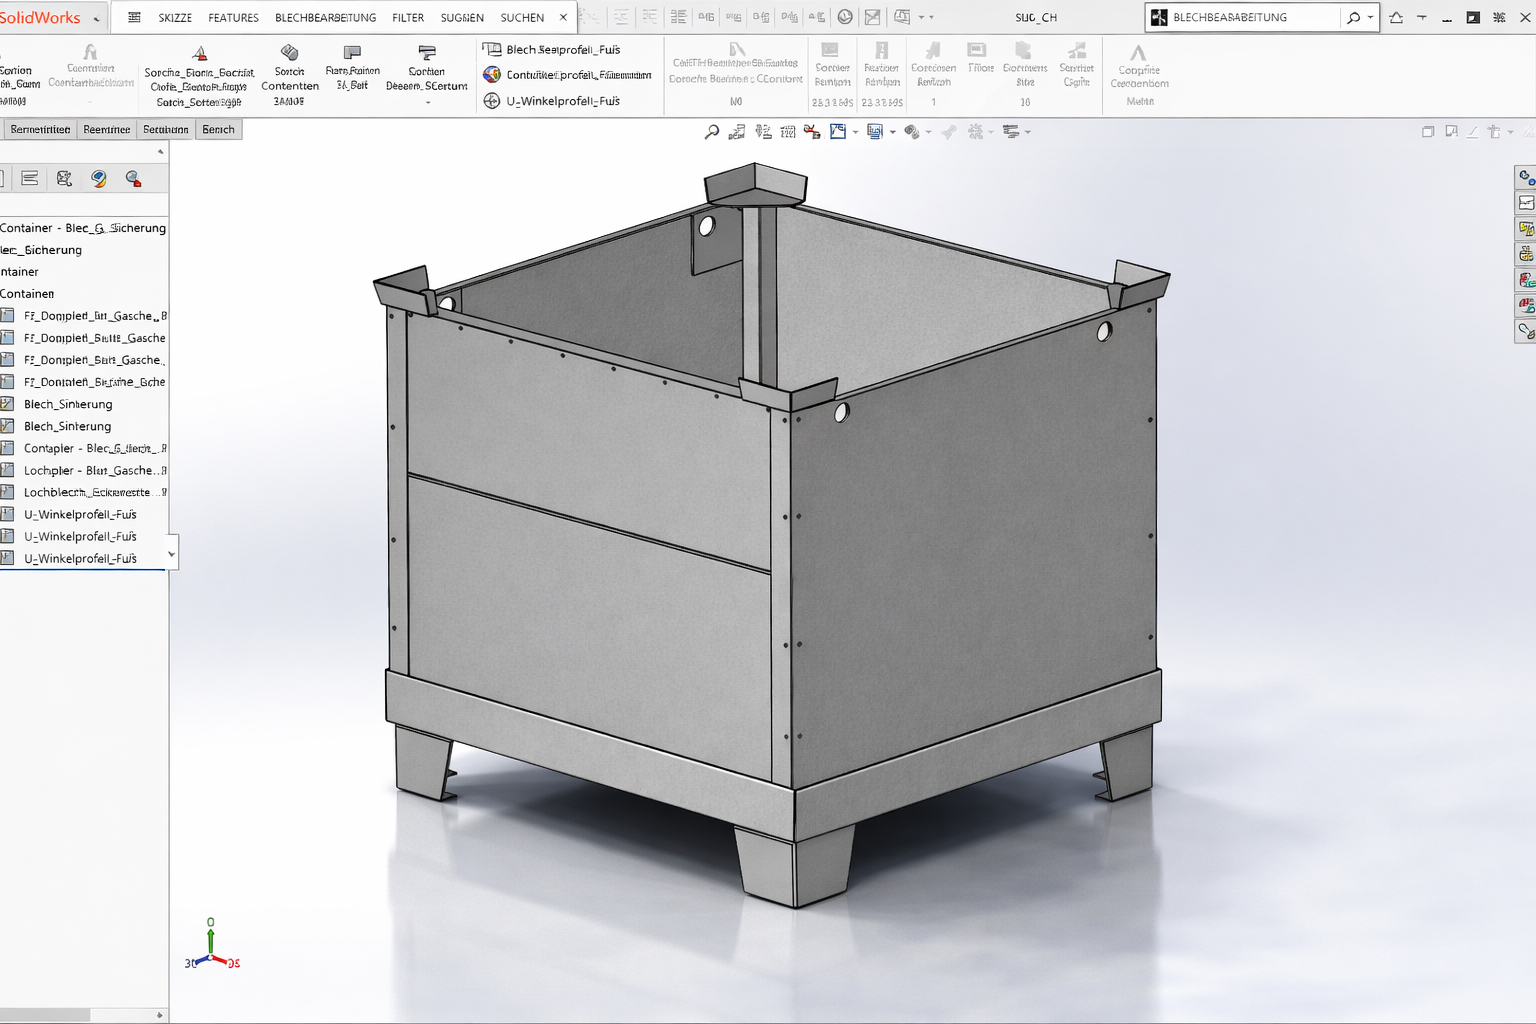Click the Hide/Show Items icon in view toolbar
The width and height of the screenshot is (1536, 1024).
(x=912, y=131)
